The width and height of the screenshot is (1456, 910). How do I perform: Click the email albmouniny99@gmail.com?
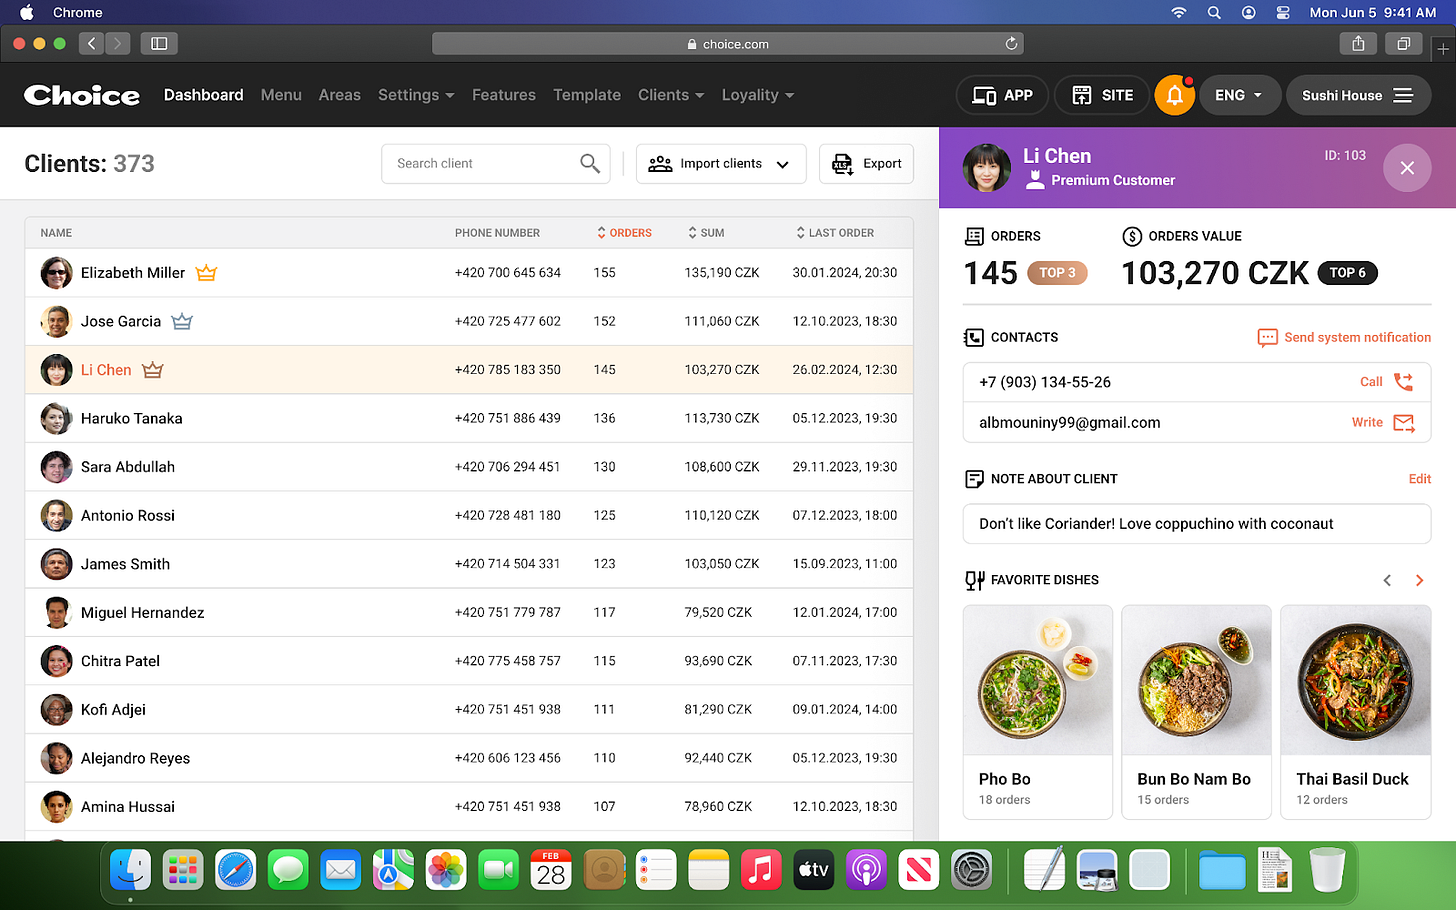tap(1070, 423)
